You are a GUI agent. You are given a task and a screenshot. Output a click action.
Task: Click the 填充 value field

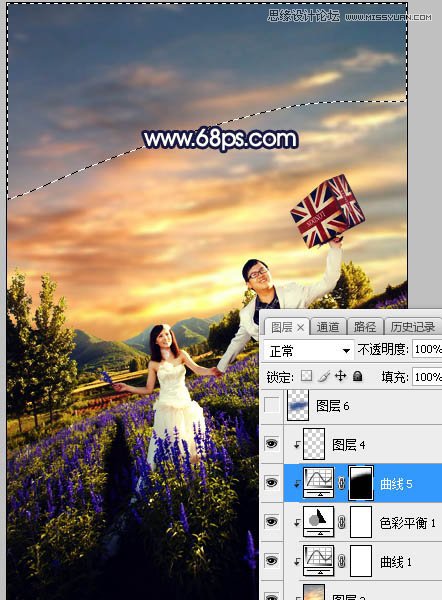[x=427, y=377]
